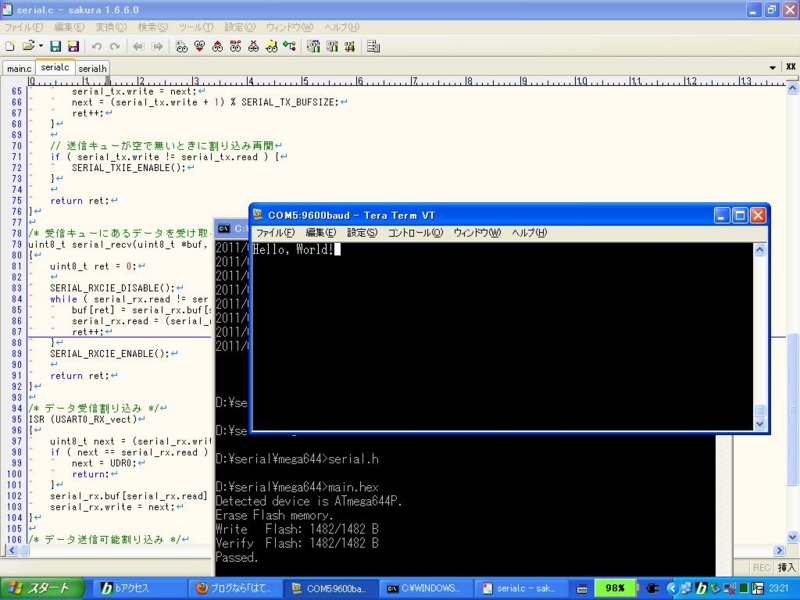This screenshot has height=600, width=800.
Task: Click the Undo arrow icon
Action: (x=96, y=46)
